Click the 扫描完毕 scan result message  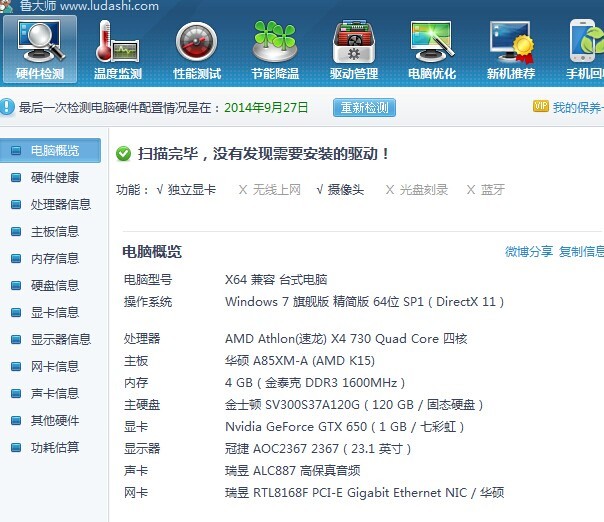(264, 154)
